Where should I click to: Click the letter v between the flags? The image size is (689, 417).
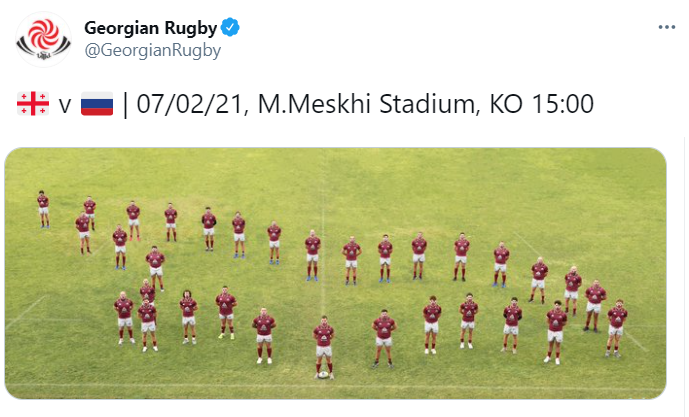[x=65, y=105]
